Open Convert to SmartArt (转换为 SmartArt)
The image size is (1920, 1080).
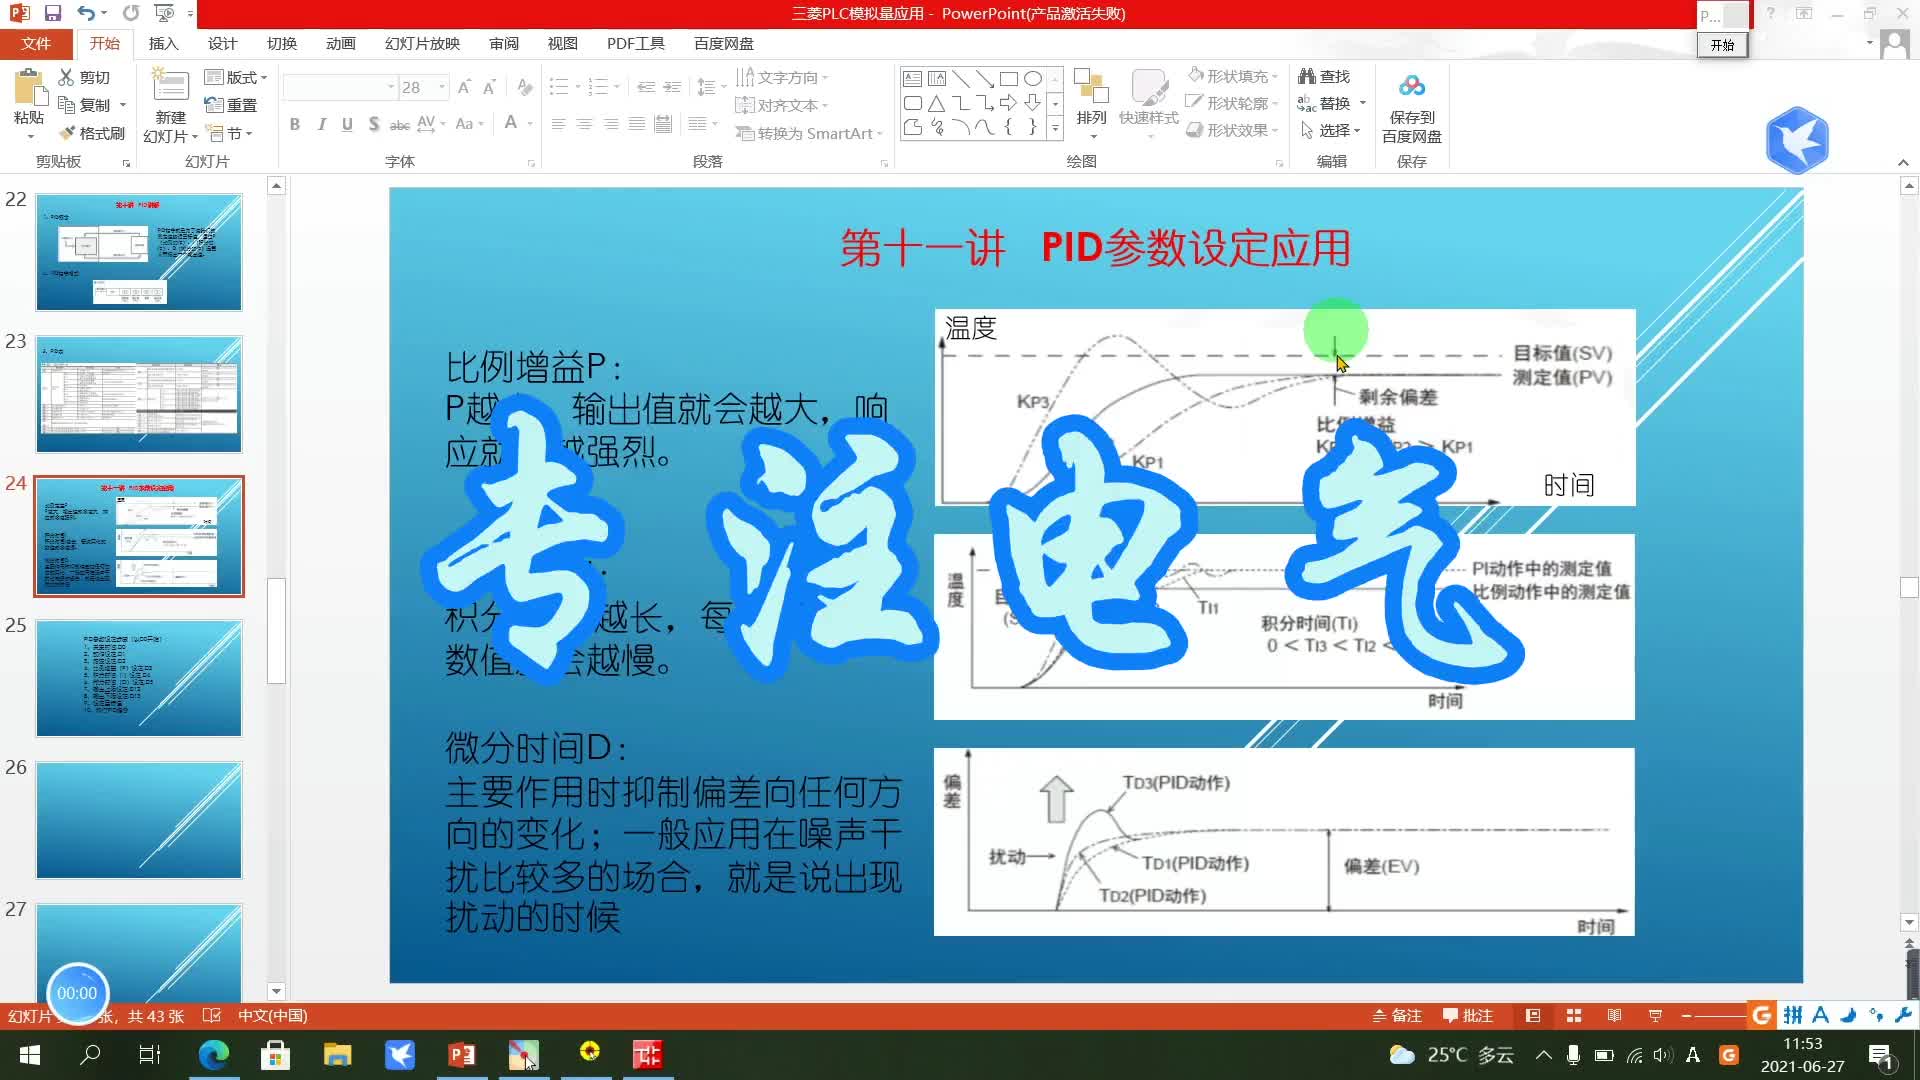tap(809, 133)
